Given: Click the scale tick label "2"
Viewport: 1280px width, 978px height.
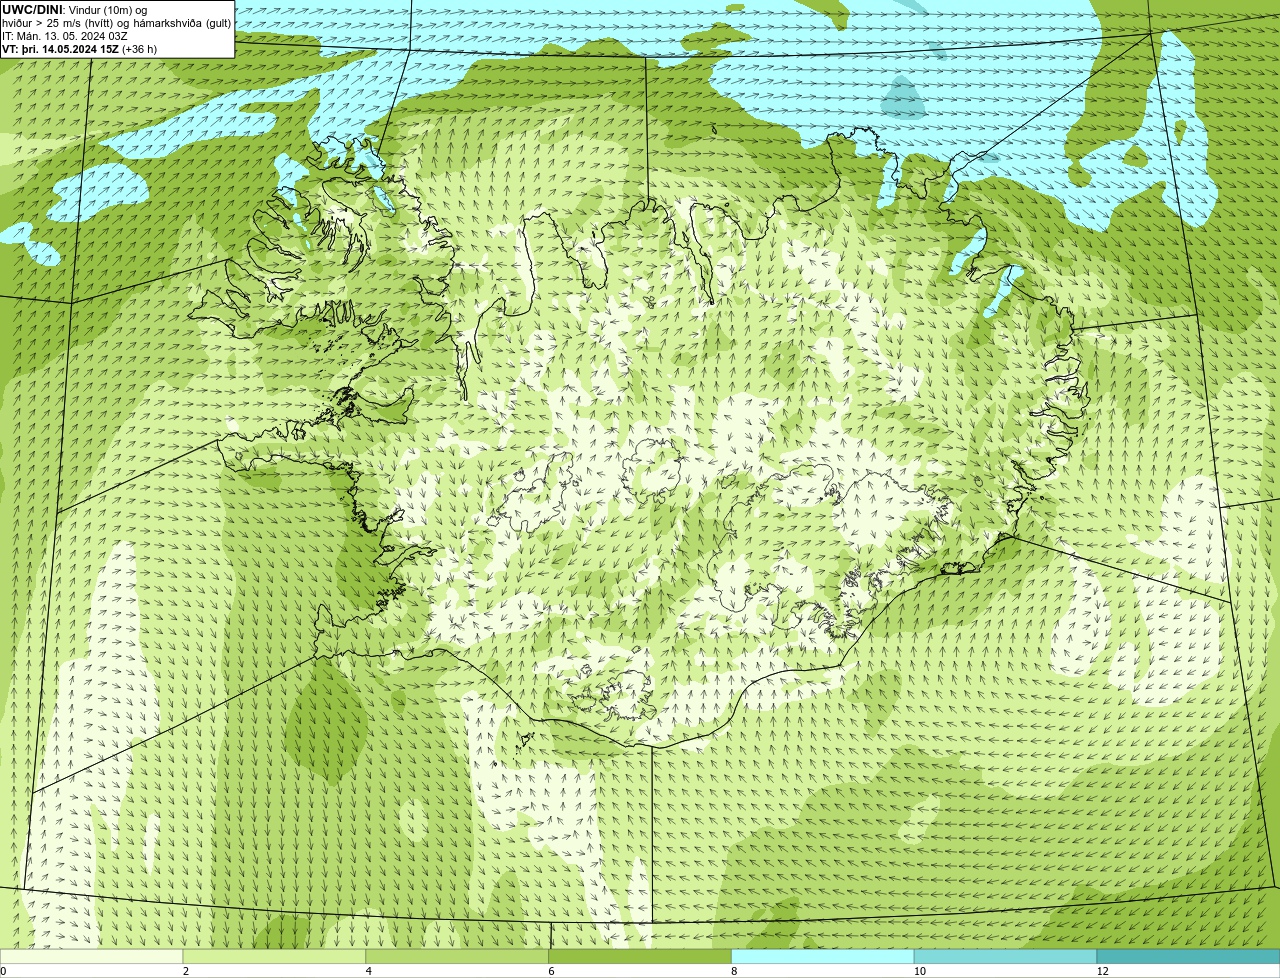Looking at the screenshot, I should (186, 971).
